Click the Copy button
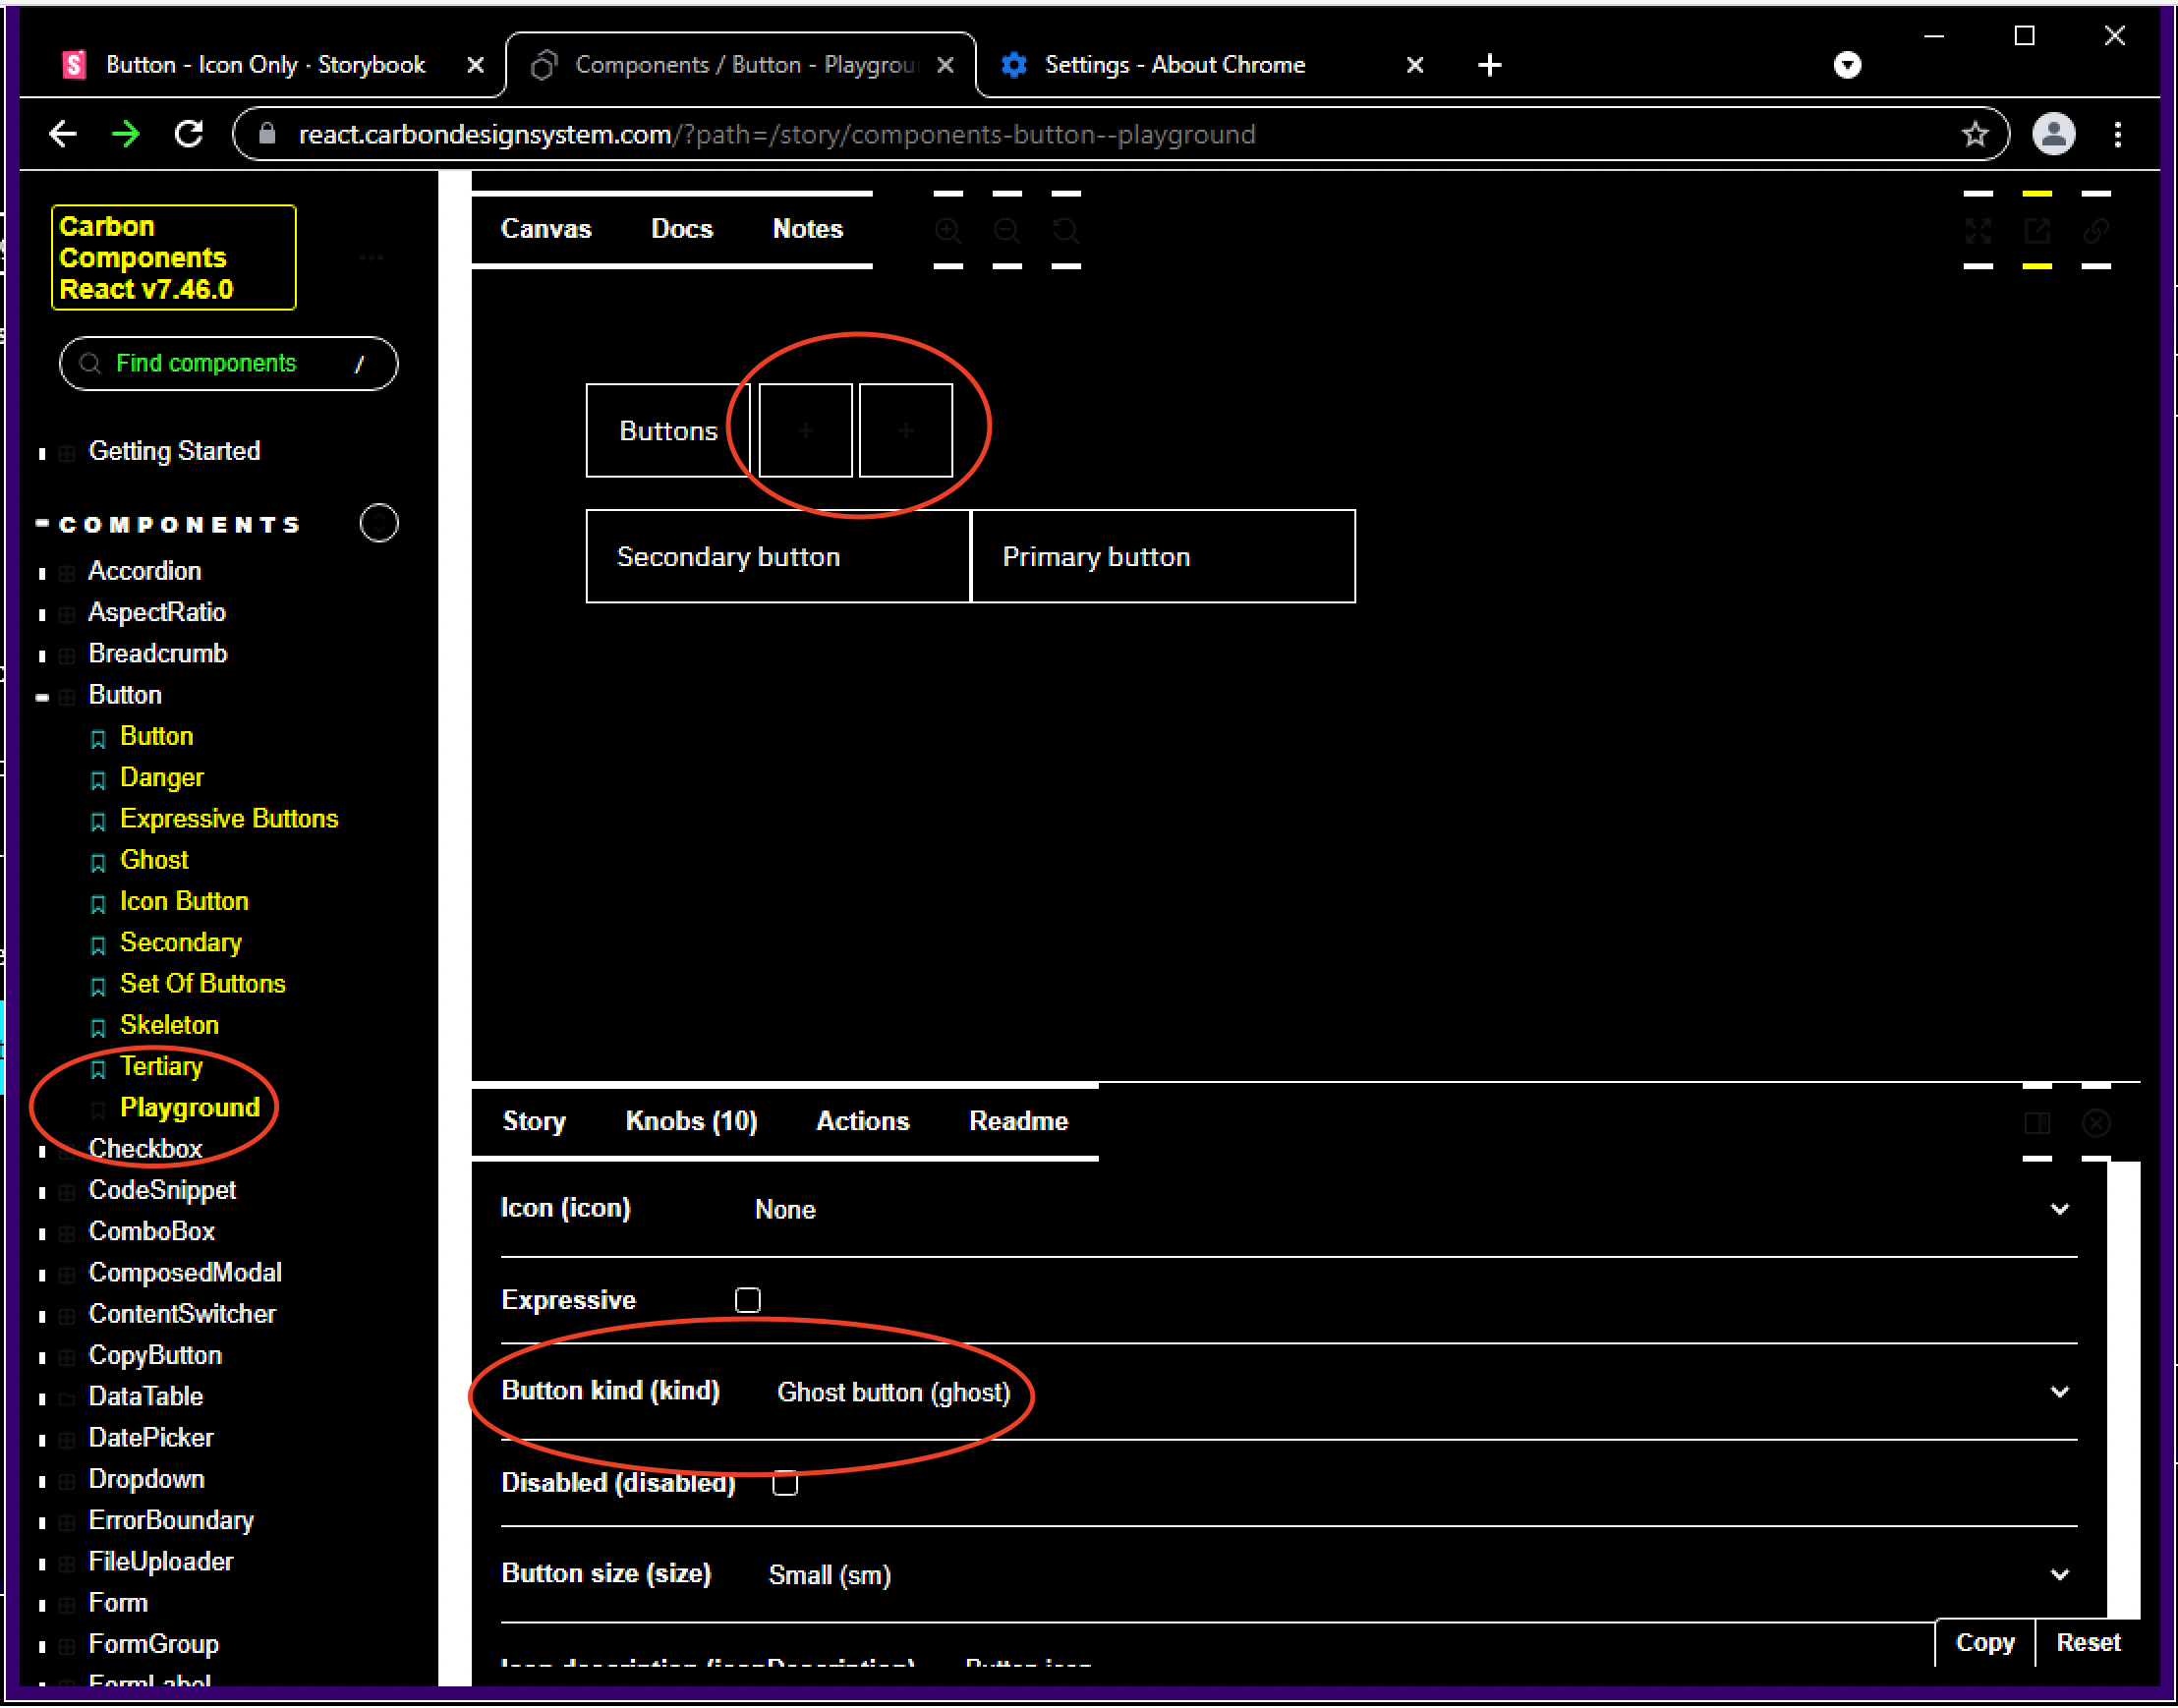The height and width of the screenshot is (1708, 2178). pyautogui.click(x=1985, y=1642)
